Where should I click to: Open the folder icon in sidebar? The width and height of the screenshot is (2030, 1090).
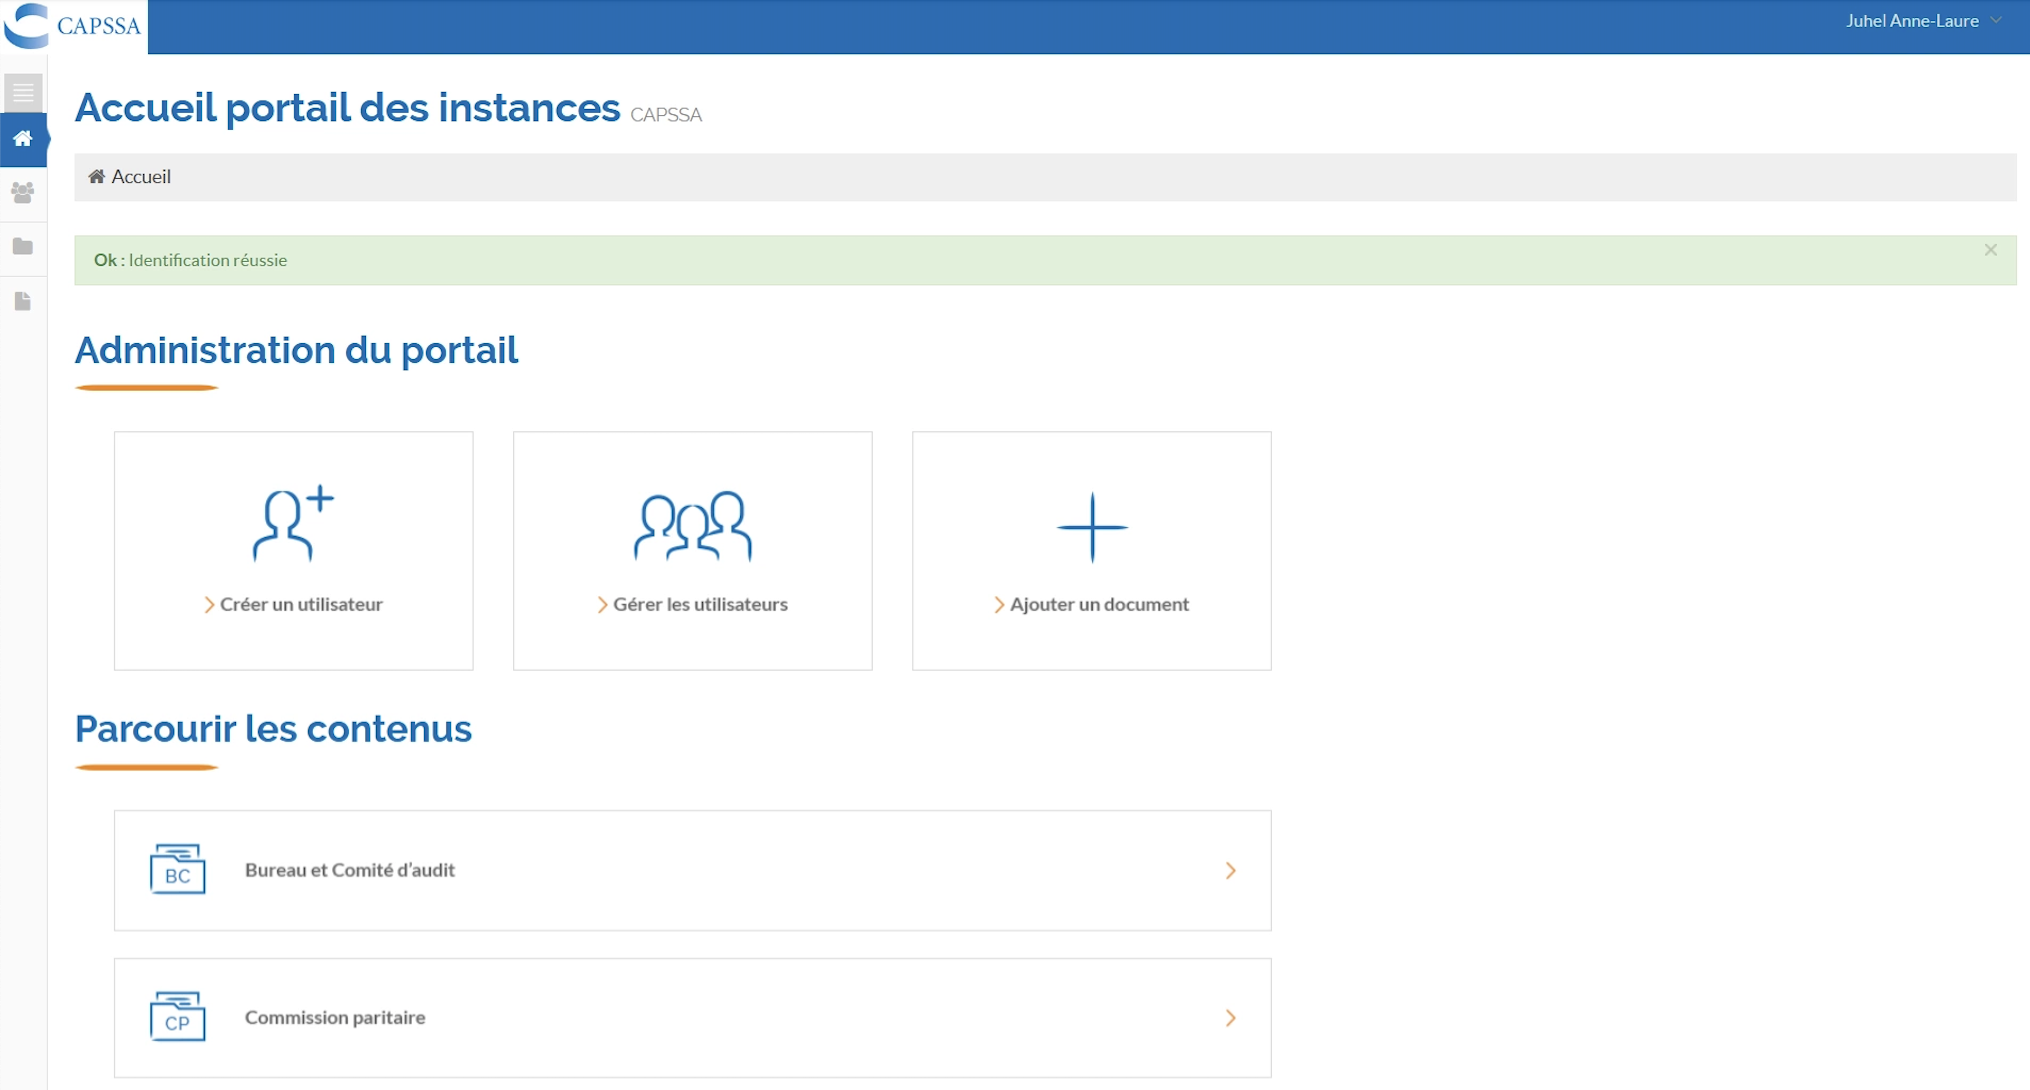23,246
